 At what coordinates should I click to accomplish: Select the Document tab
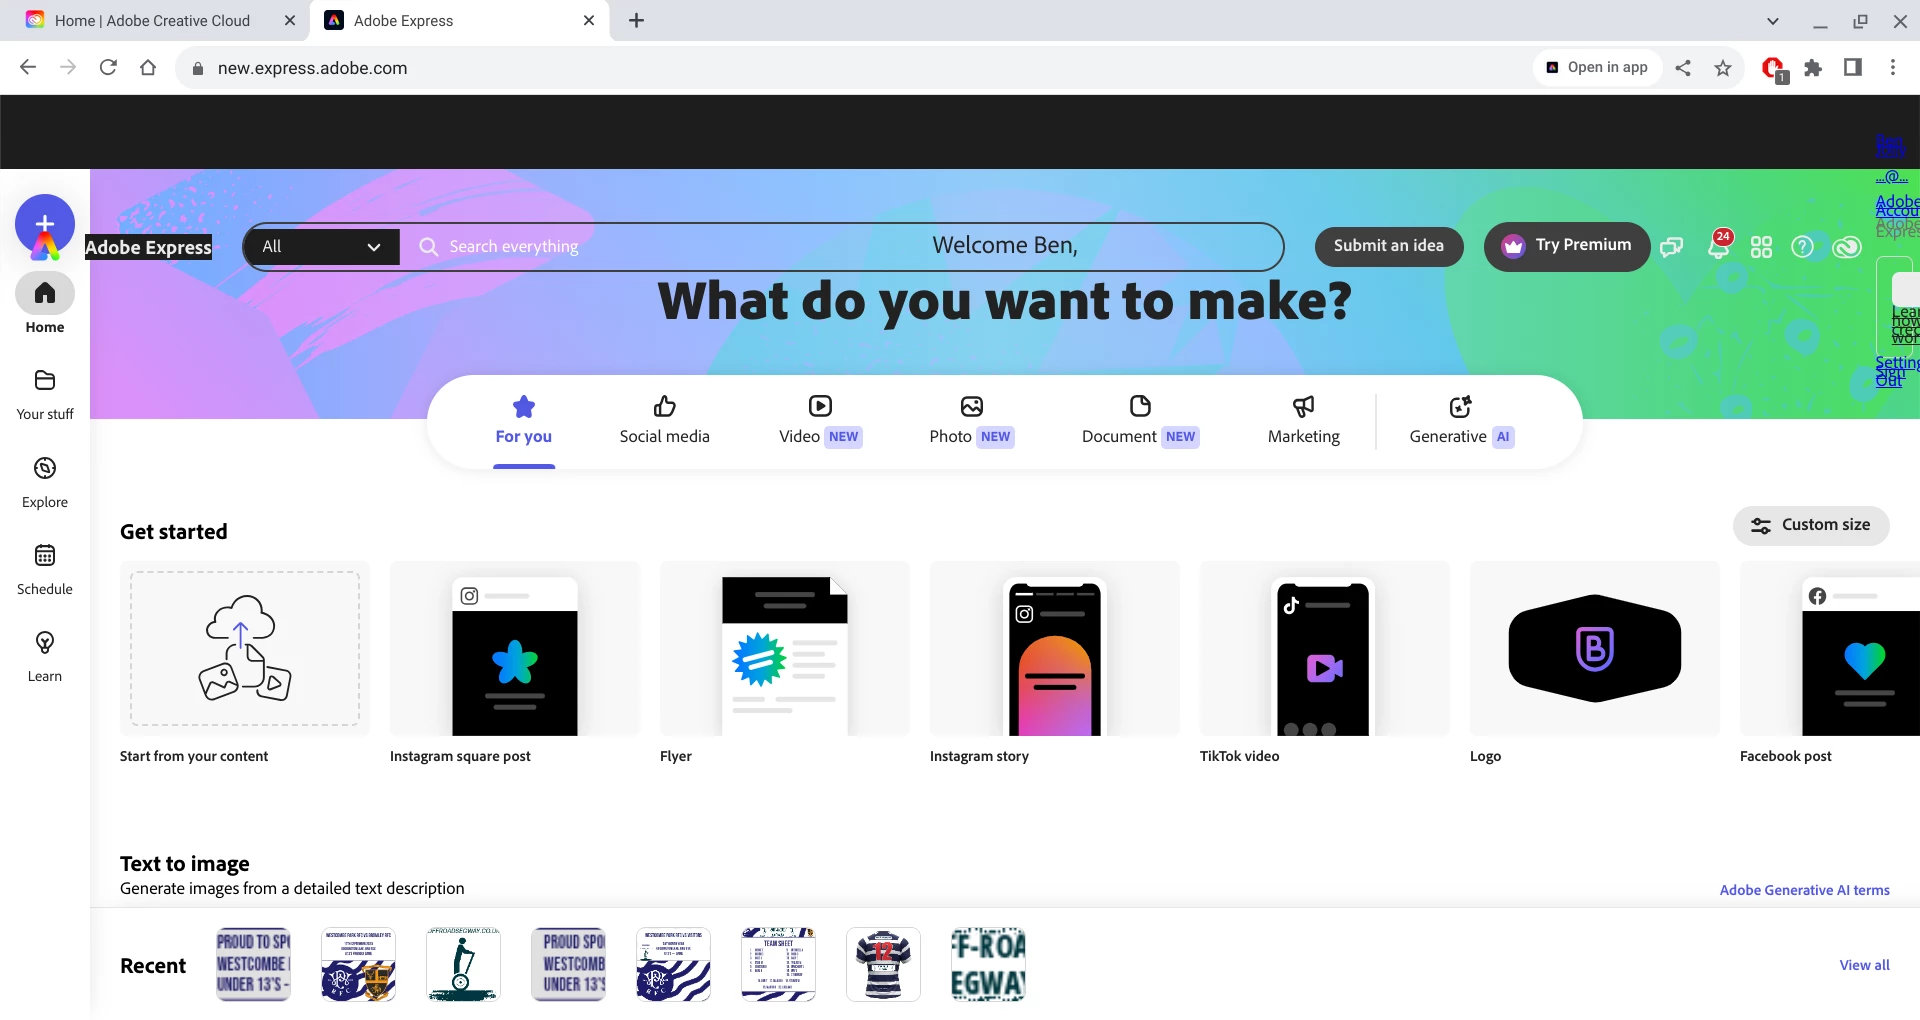pos(1140,420)
